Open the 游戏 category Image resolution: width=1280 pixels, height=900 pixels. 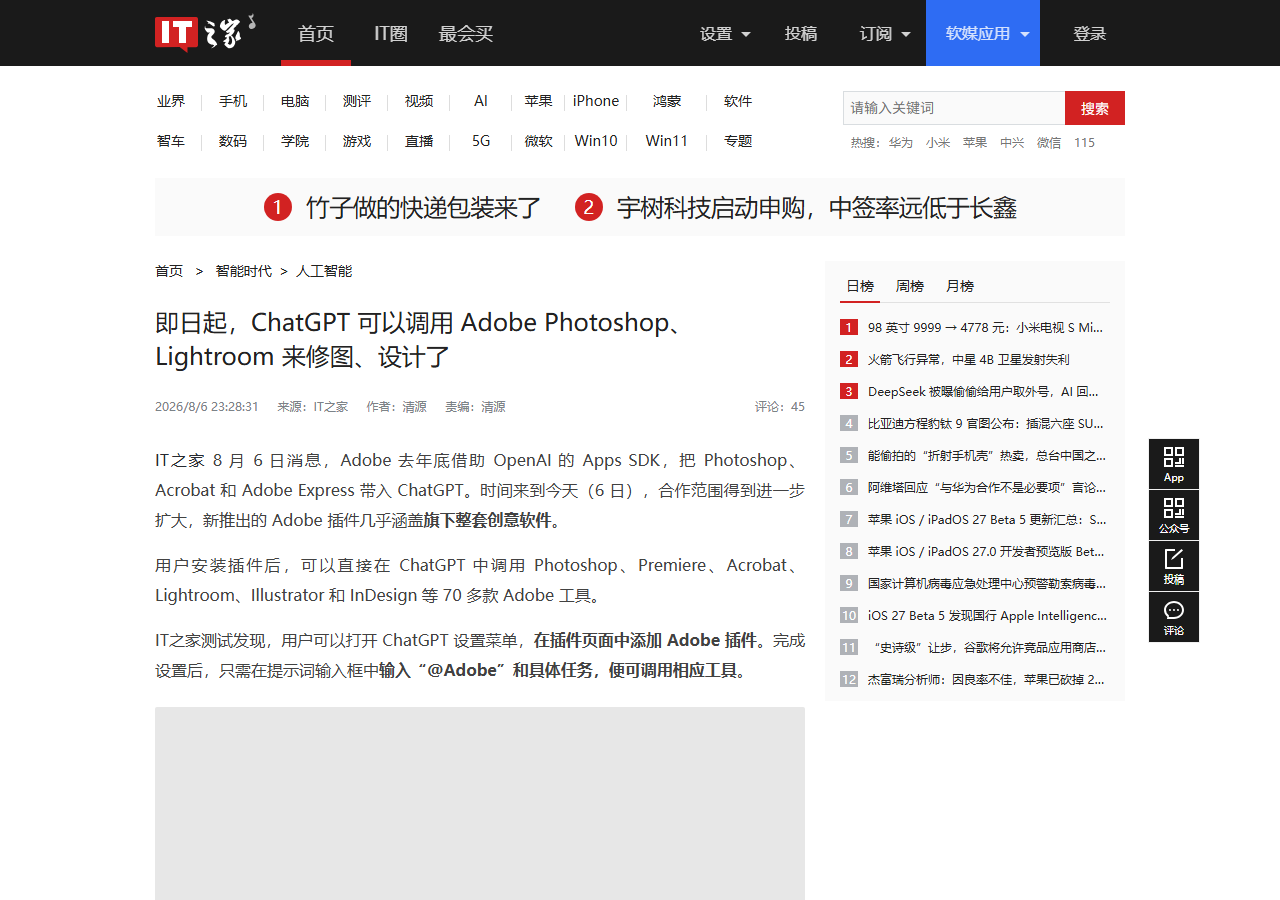click(x=357, y=141)
